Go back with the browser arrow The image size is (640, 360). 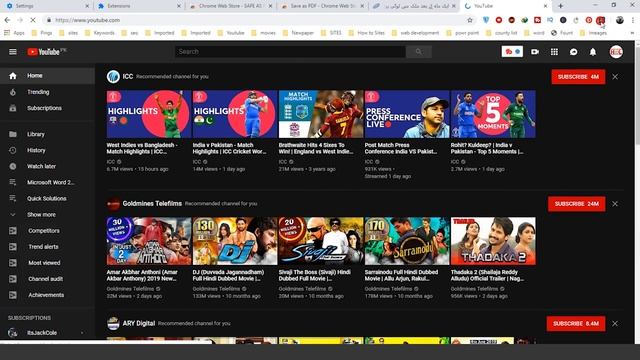pos(7,20)
